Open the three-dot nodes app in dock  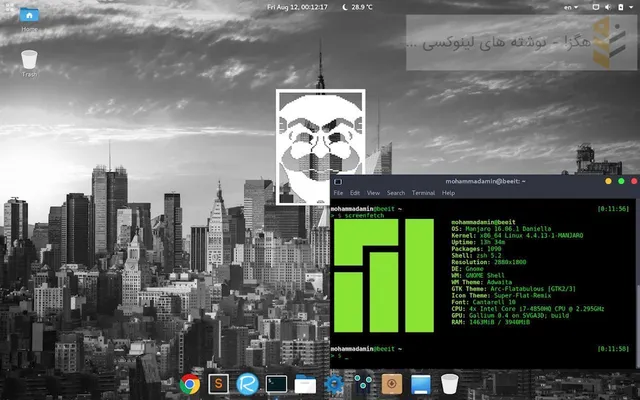[x=363, y=384]
